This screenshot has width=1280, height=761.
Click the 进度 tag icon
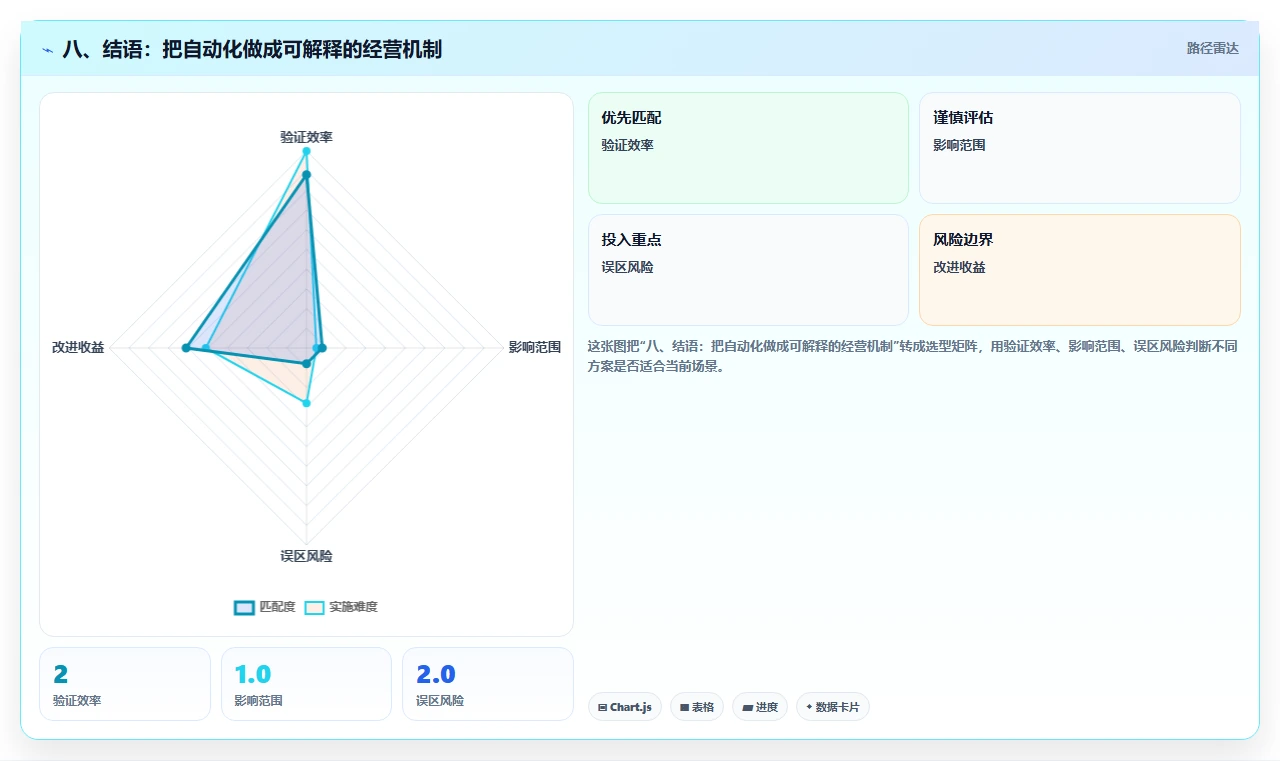point(747,707)
